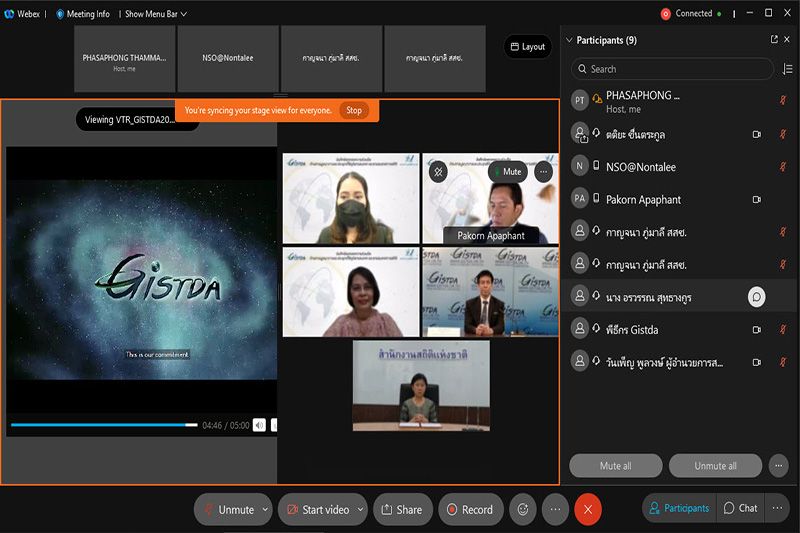Click the reactions smiley icon
Screen dimensions: 800x533
(521, 509)
